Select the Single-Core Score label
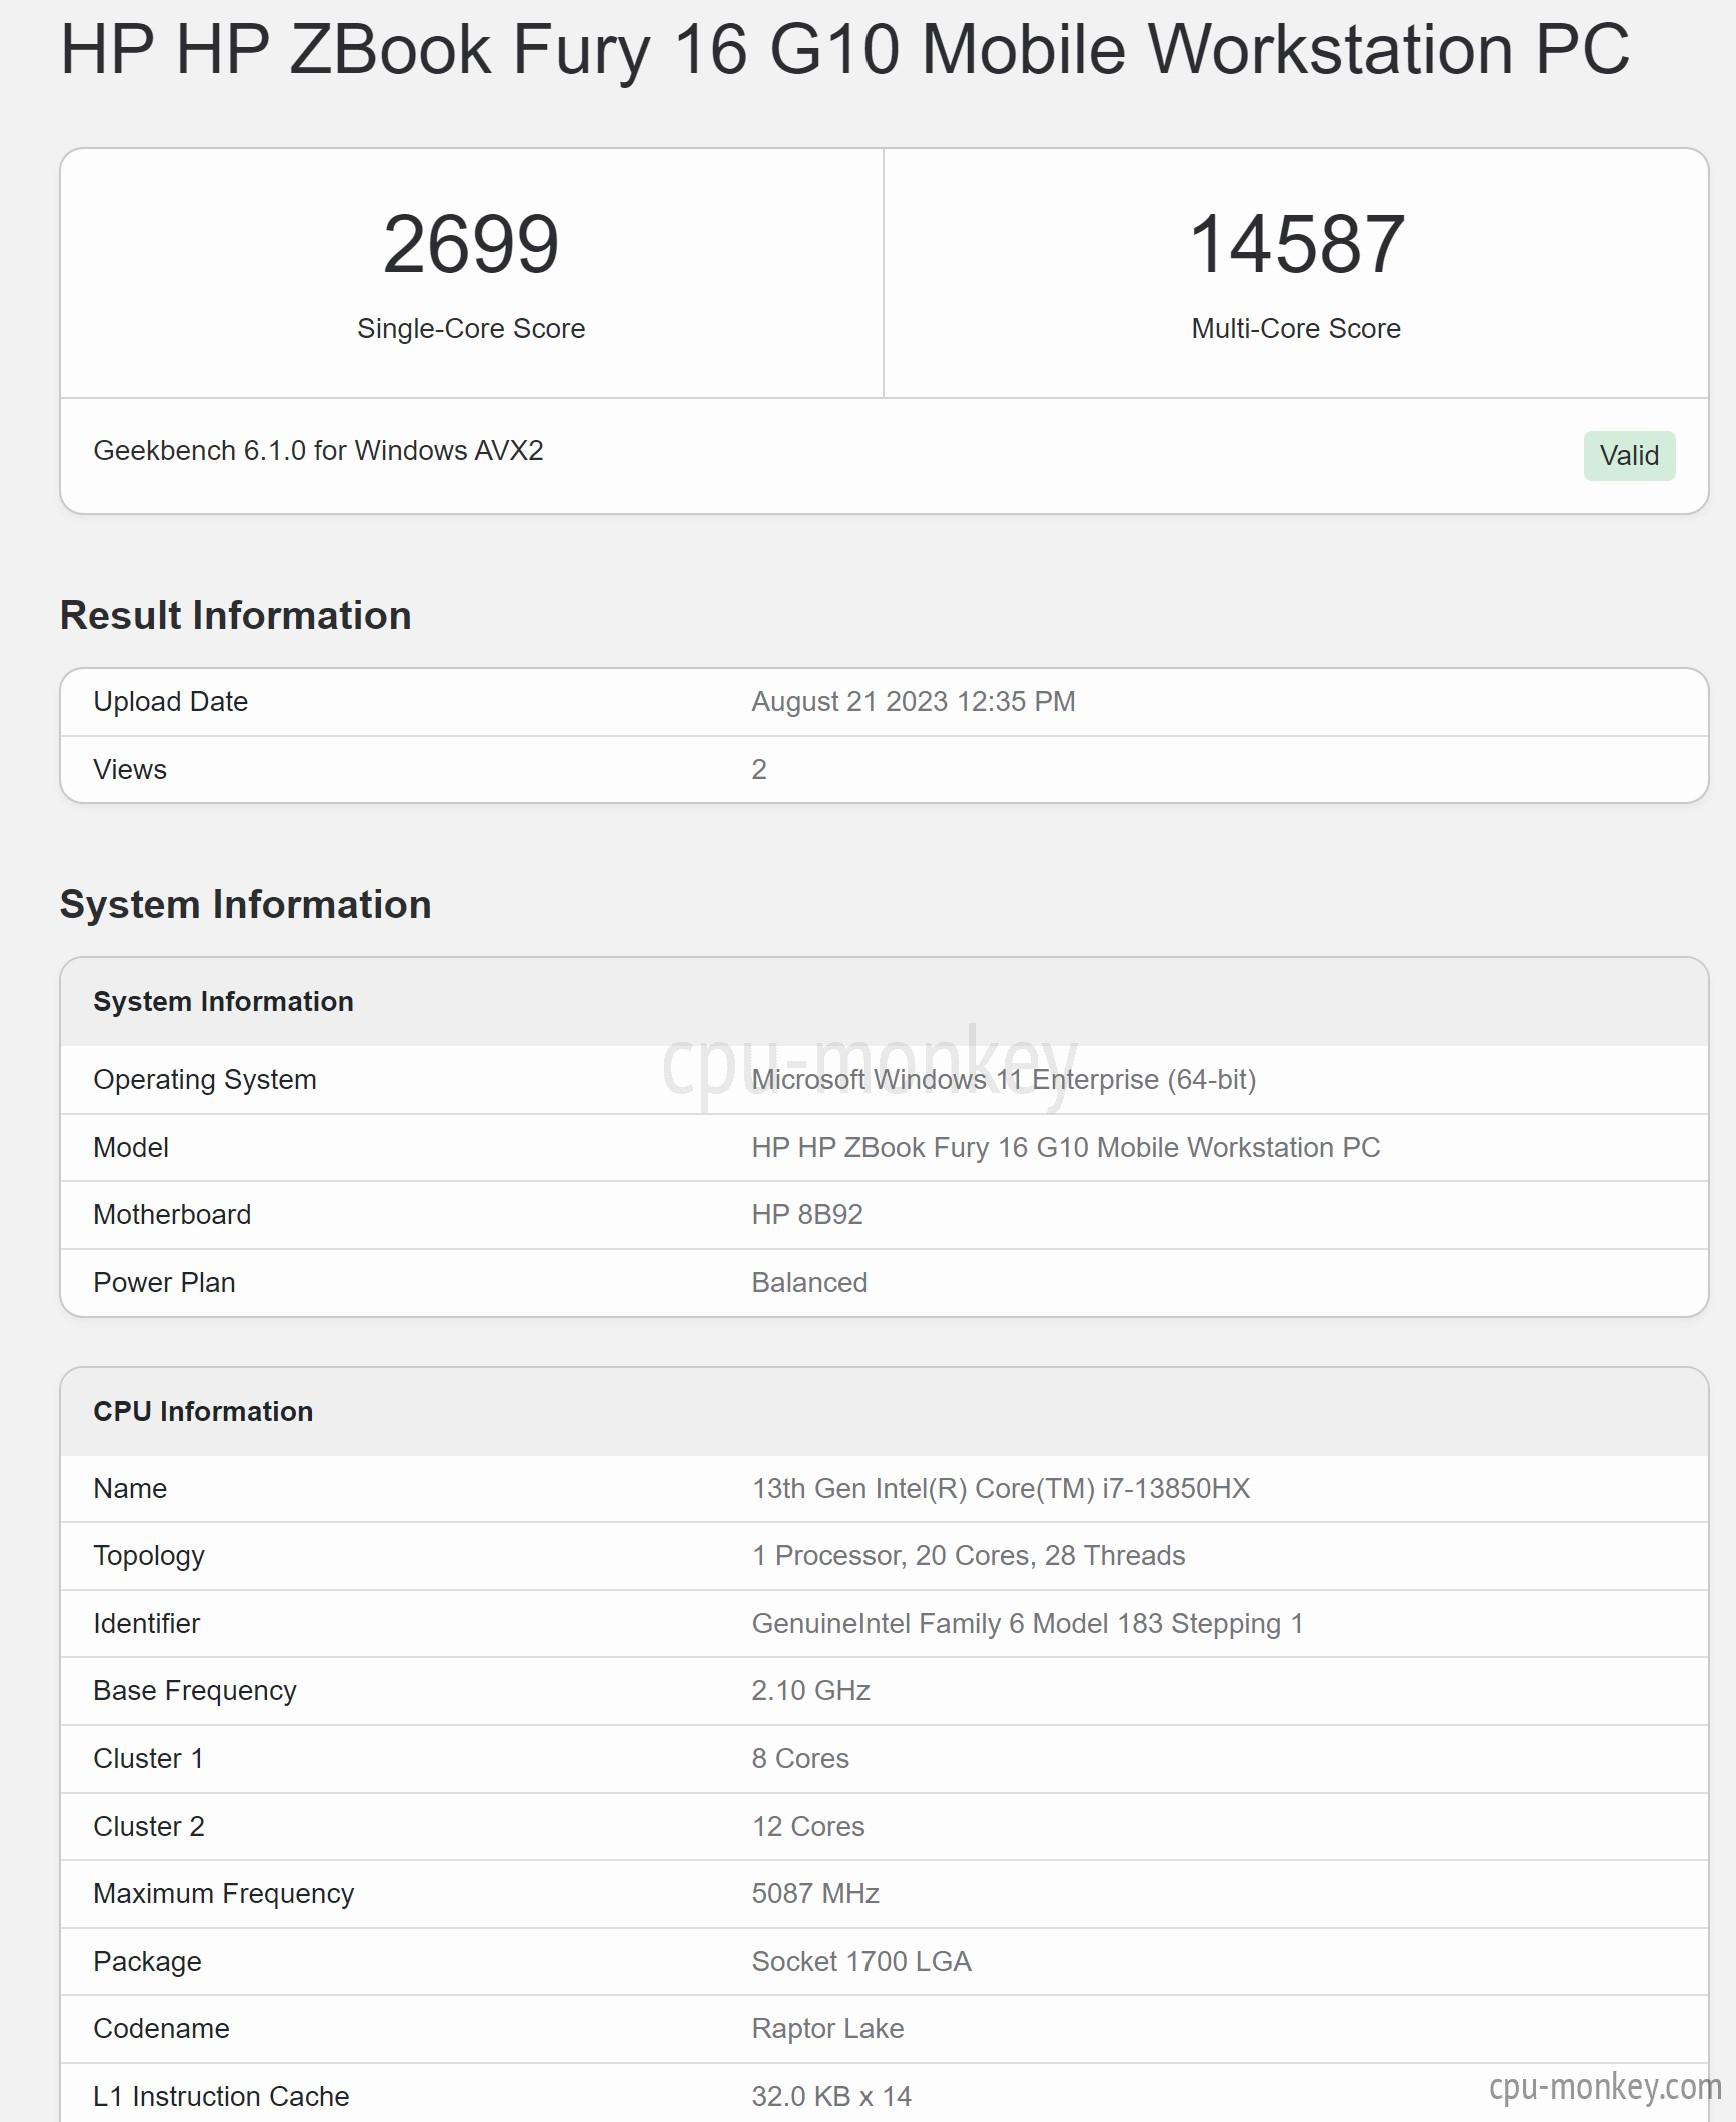1736x2122 pixels. (x=471, y=329)
